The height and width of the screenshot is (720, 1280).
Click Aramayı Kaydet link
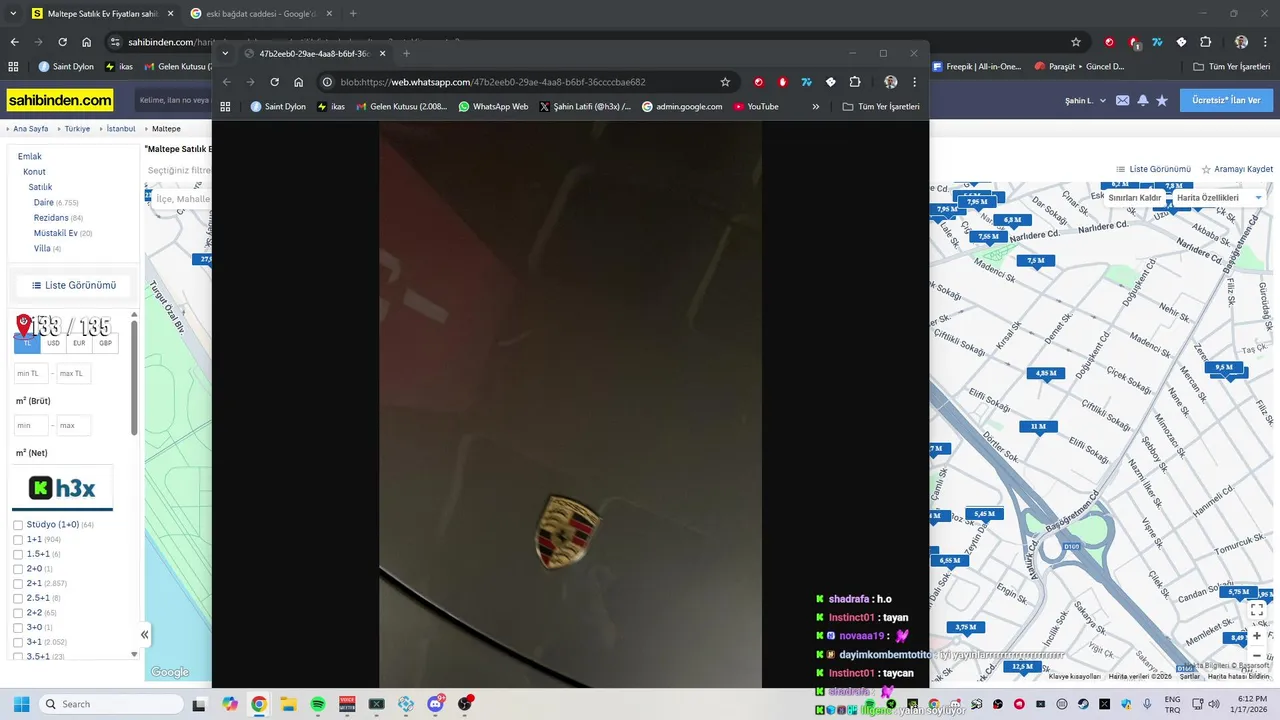pos(1237,169)
